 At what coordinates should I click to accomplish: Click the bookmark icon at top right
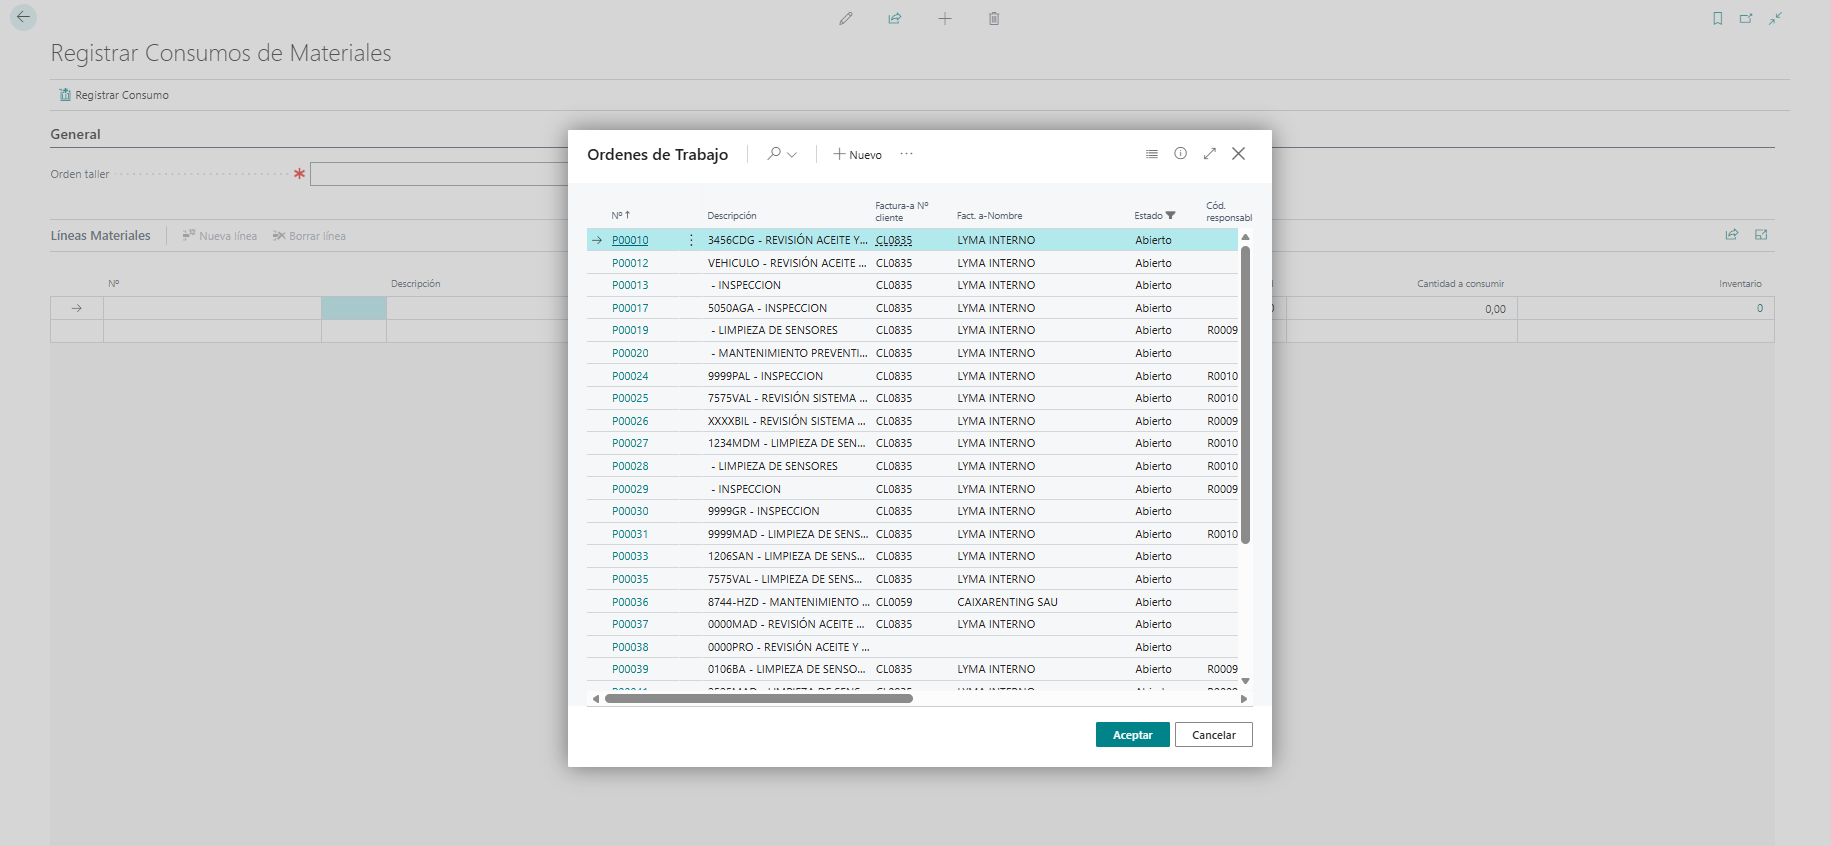point(1718,19)
